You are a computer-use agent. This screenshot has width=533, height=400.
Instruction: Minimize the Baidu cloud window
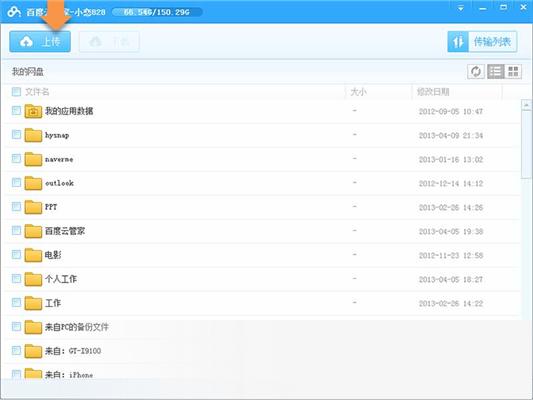482,8
